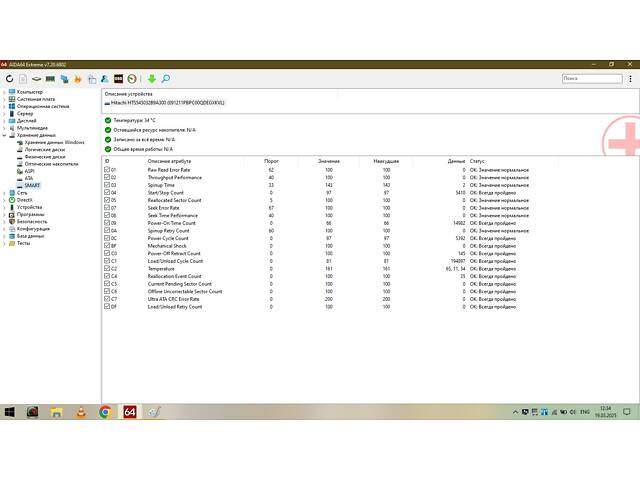Sort by the Статус column header
This screenshot has width=640, height=480.
477,161
